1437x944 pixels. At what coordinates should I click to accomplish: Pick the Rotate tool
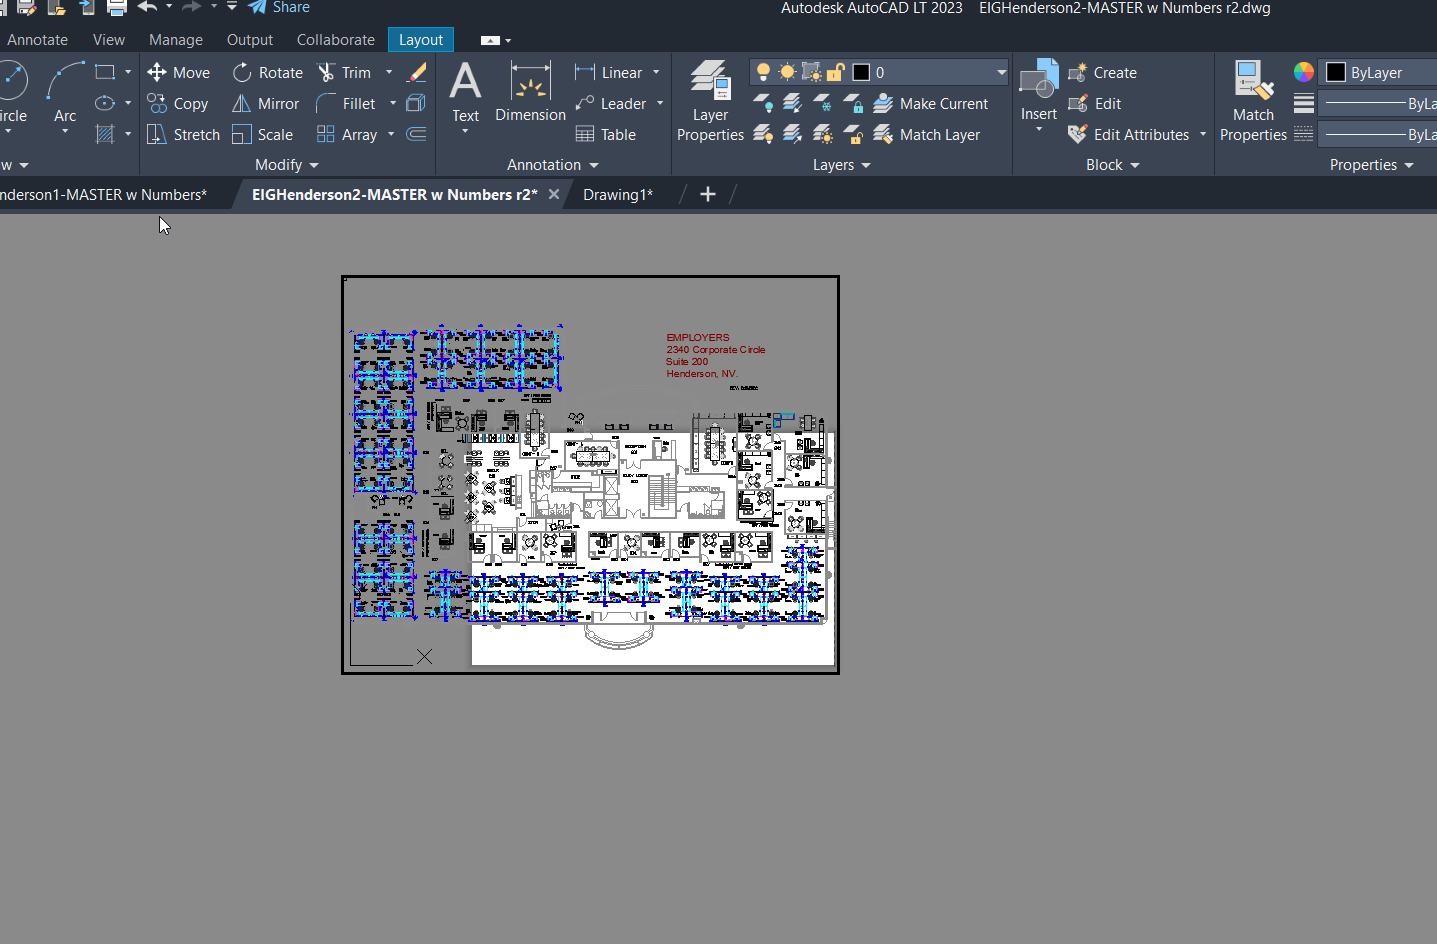click(267, 72)
